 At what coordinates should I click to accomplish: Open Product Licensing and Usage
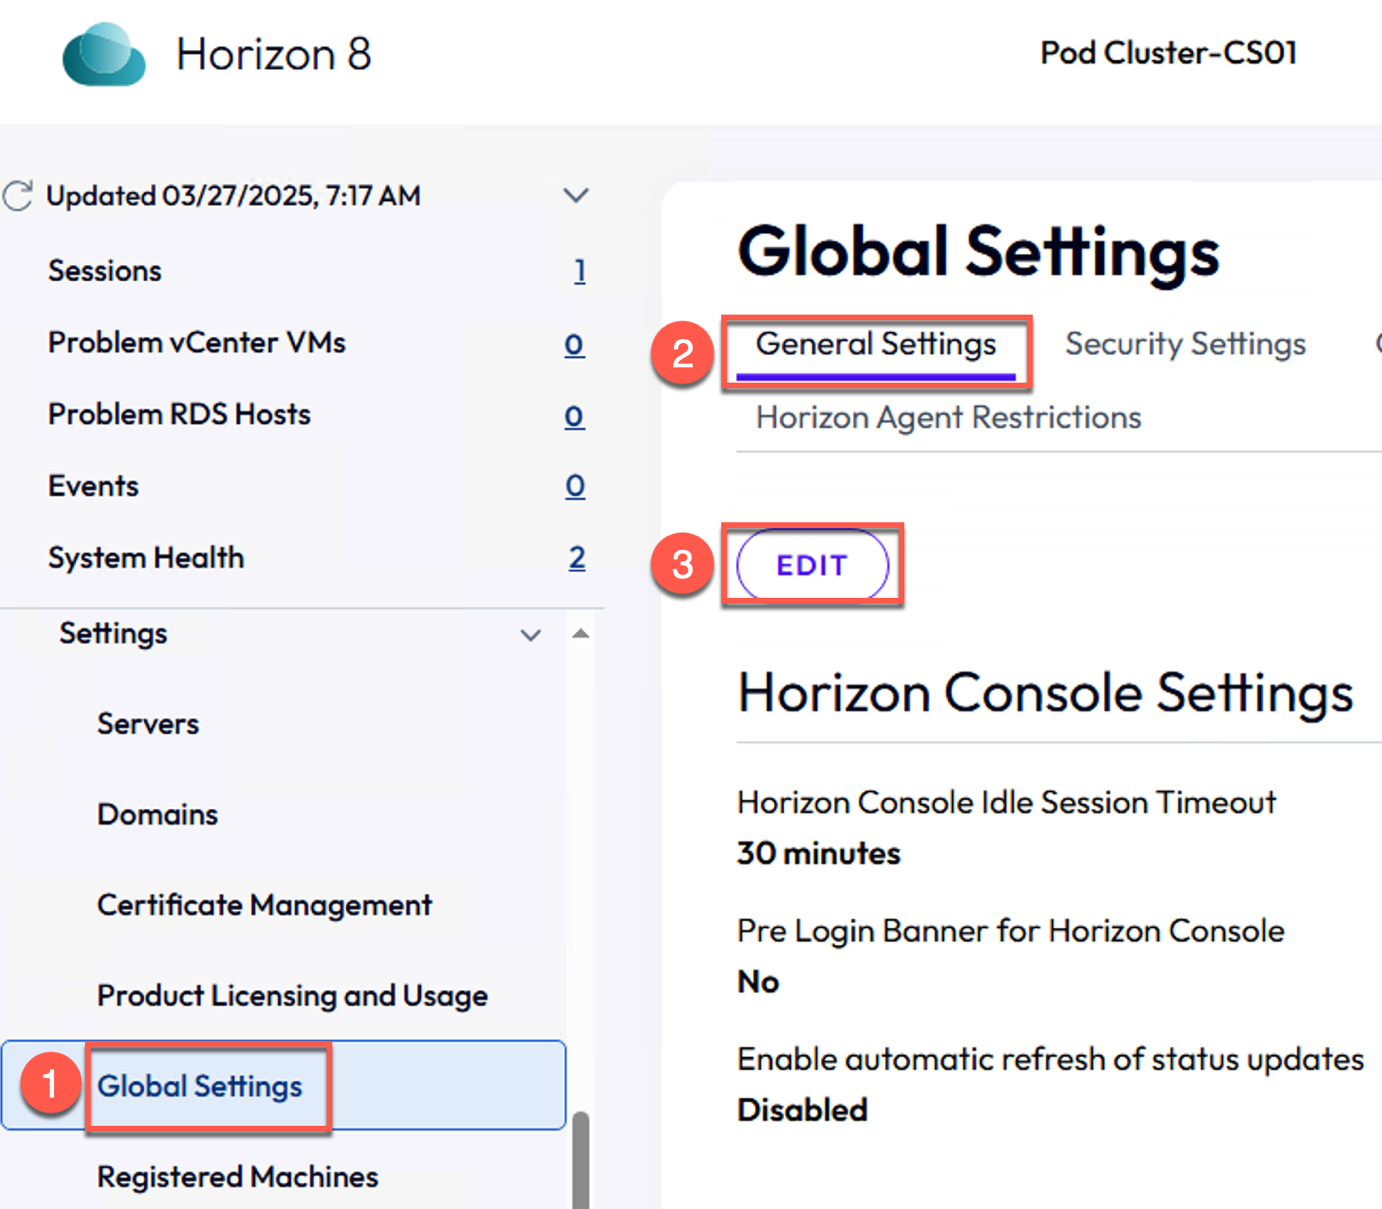(292, 996)
